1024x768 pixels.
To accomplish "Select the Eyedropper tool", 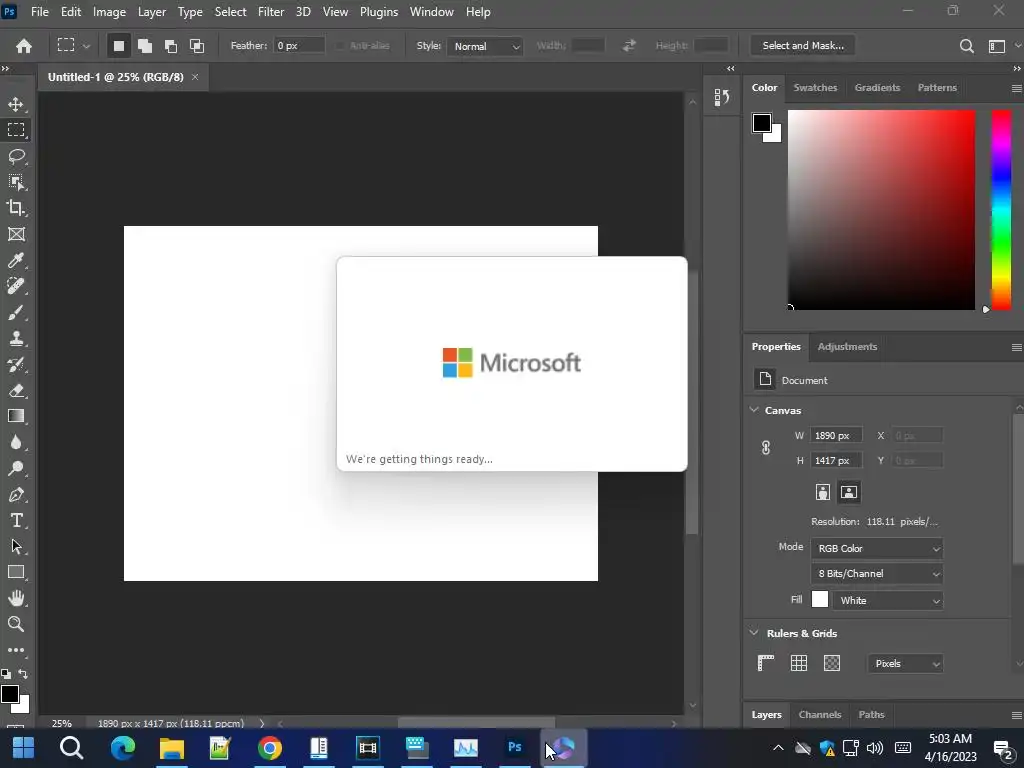I will (16, 261).
